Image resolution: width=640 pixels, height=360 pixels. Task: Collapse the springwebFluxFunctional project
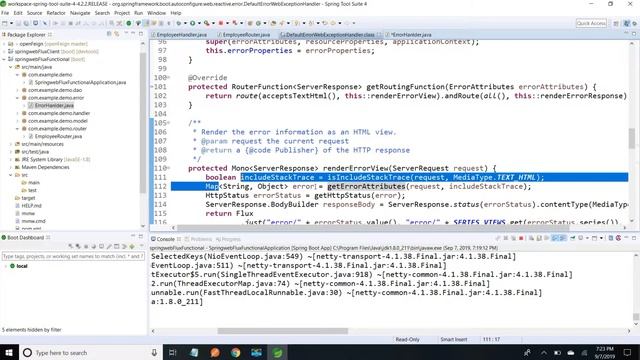tap(4, 59)
